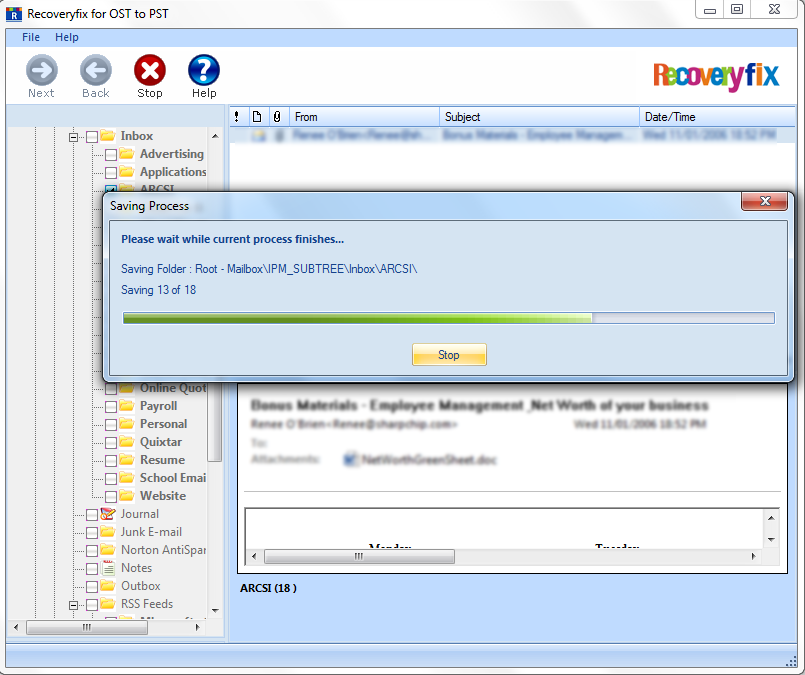Click Stop button in Saving Process dialog

449,355
